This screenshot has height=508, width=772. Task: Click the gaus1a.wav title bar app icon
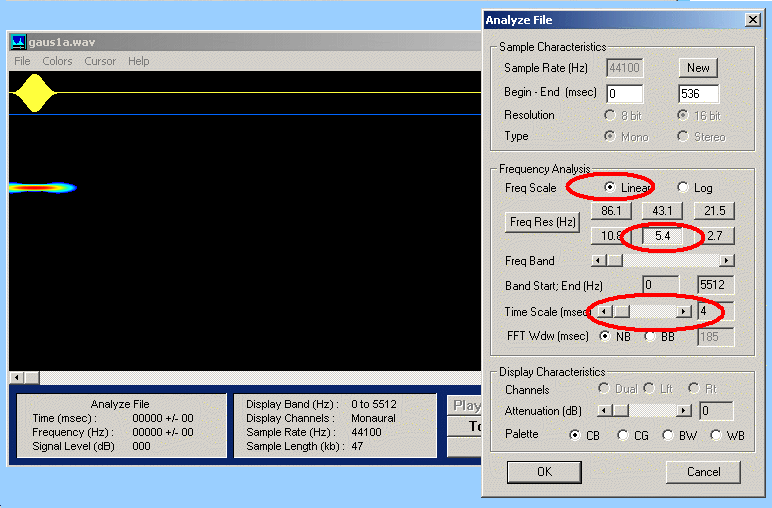tap(19, 42)
